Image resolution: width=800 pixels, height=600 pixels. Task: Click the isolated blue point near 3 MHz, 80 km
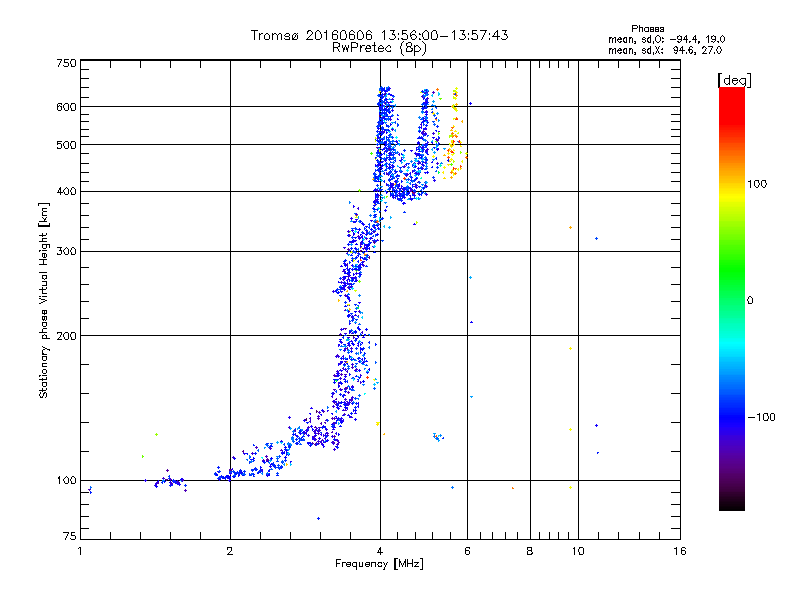click(x=318, y=518)
